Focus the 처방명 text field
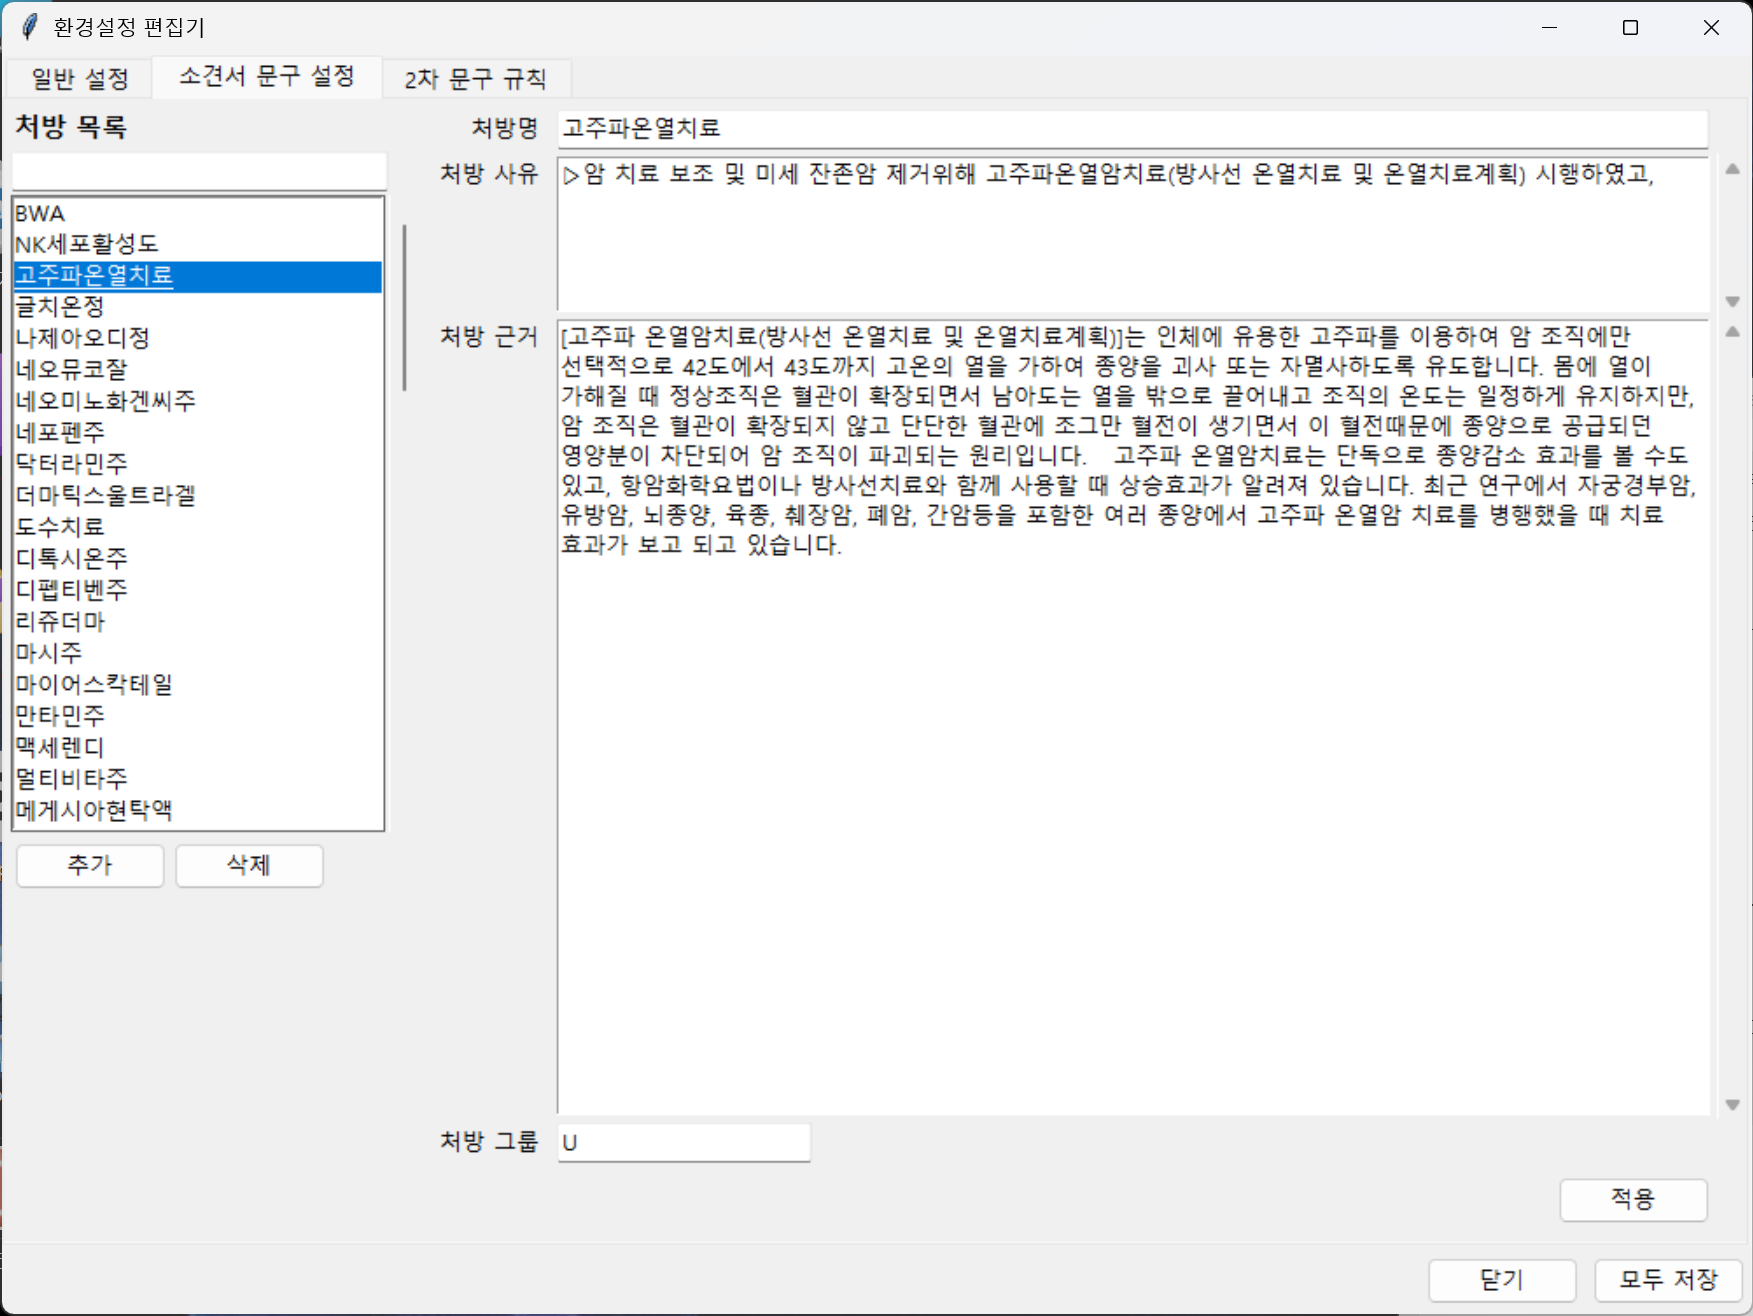 pos(1131,128)
